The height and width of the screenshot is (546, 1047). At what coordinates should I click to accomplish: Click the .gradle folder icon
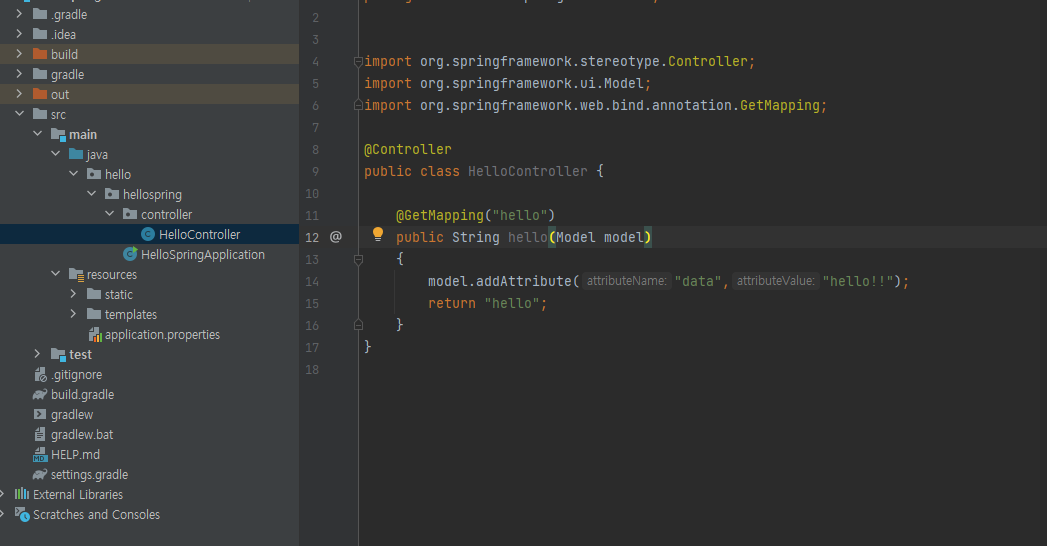[40, 14]
